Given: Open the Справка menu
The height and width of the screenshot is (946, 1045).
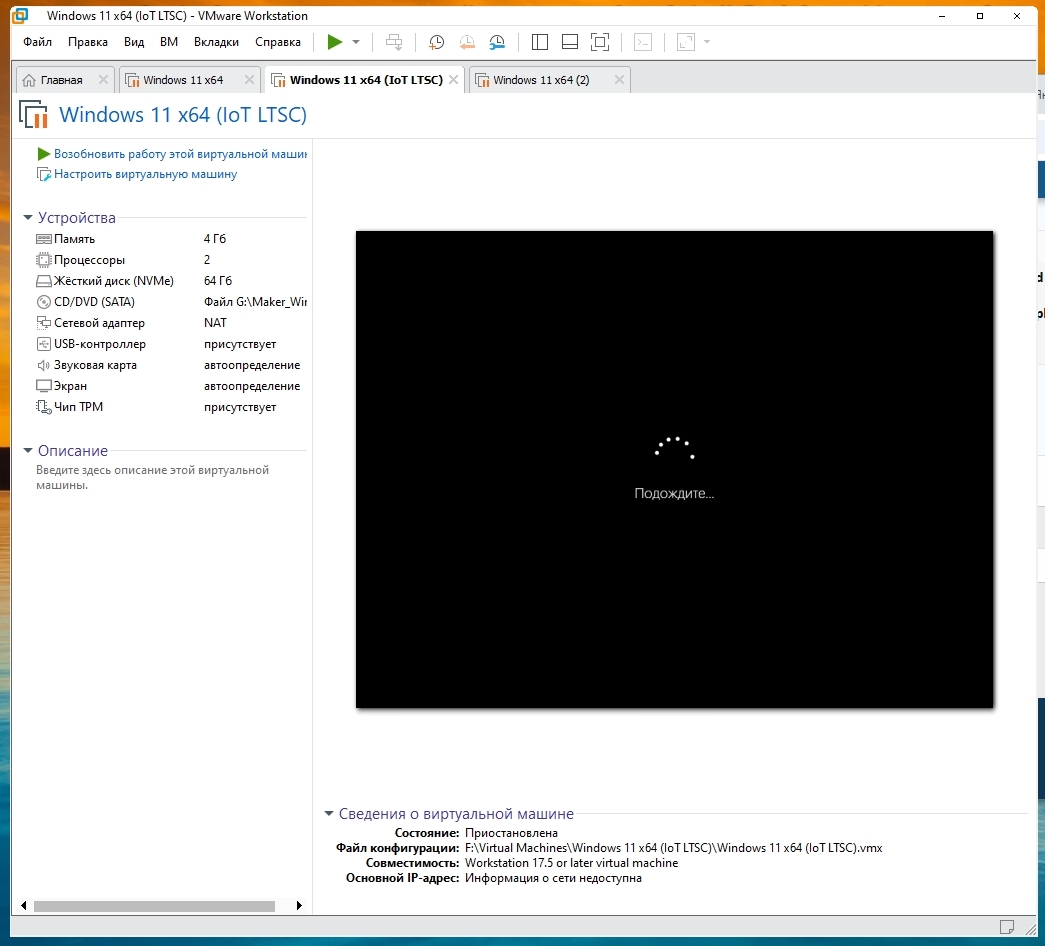Looking at the screenshot, I should pyautogui.click(x=277, y=42).
